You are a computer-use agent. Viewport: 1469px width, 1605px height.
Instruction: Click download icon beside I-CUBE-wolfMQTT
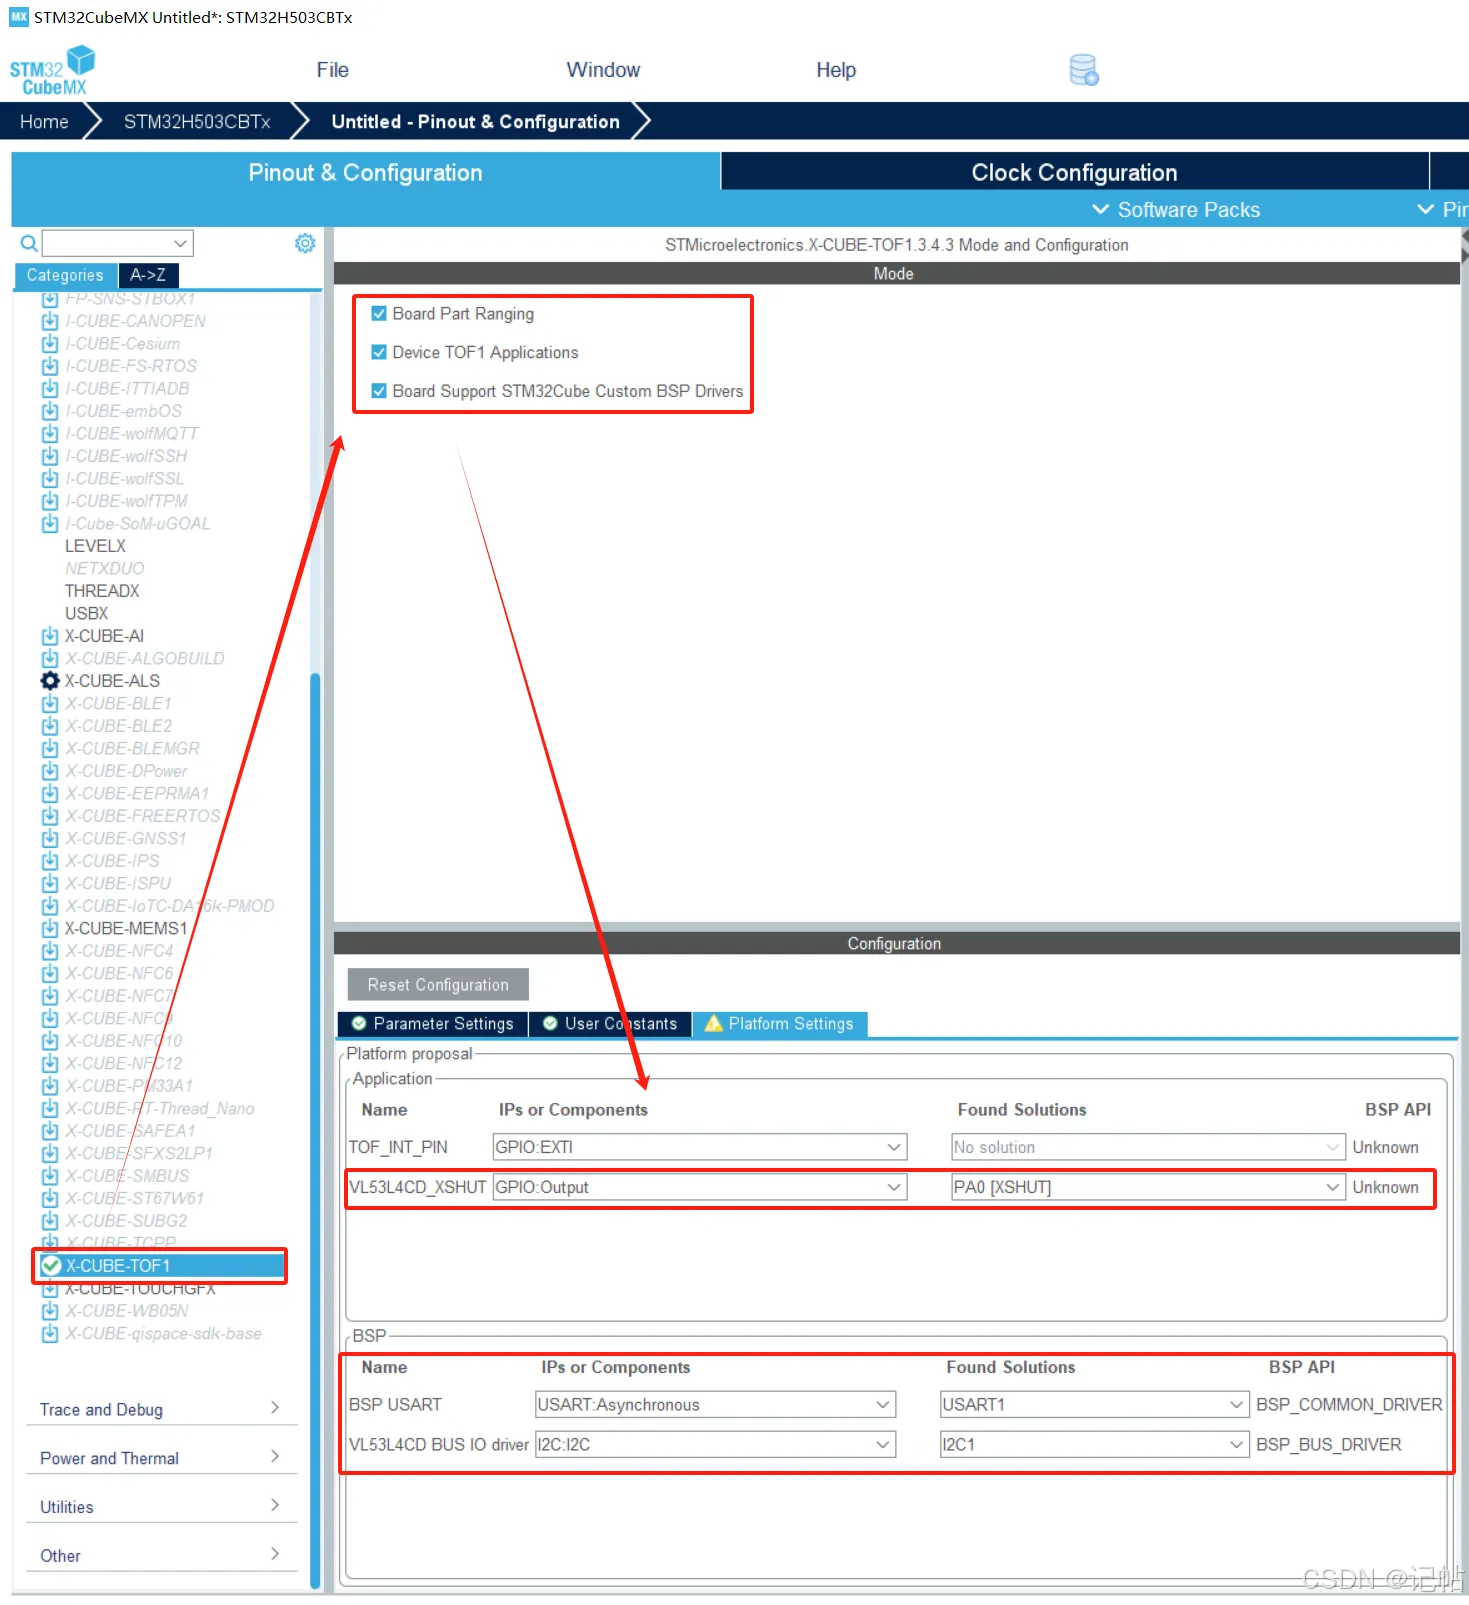[50, 434]
